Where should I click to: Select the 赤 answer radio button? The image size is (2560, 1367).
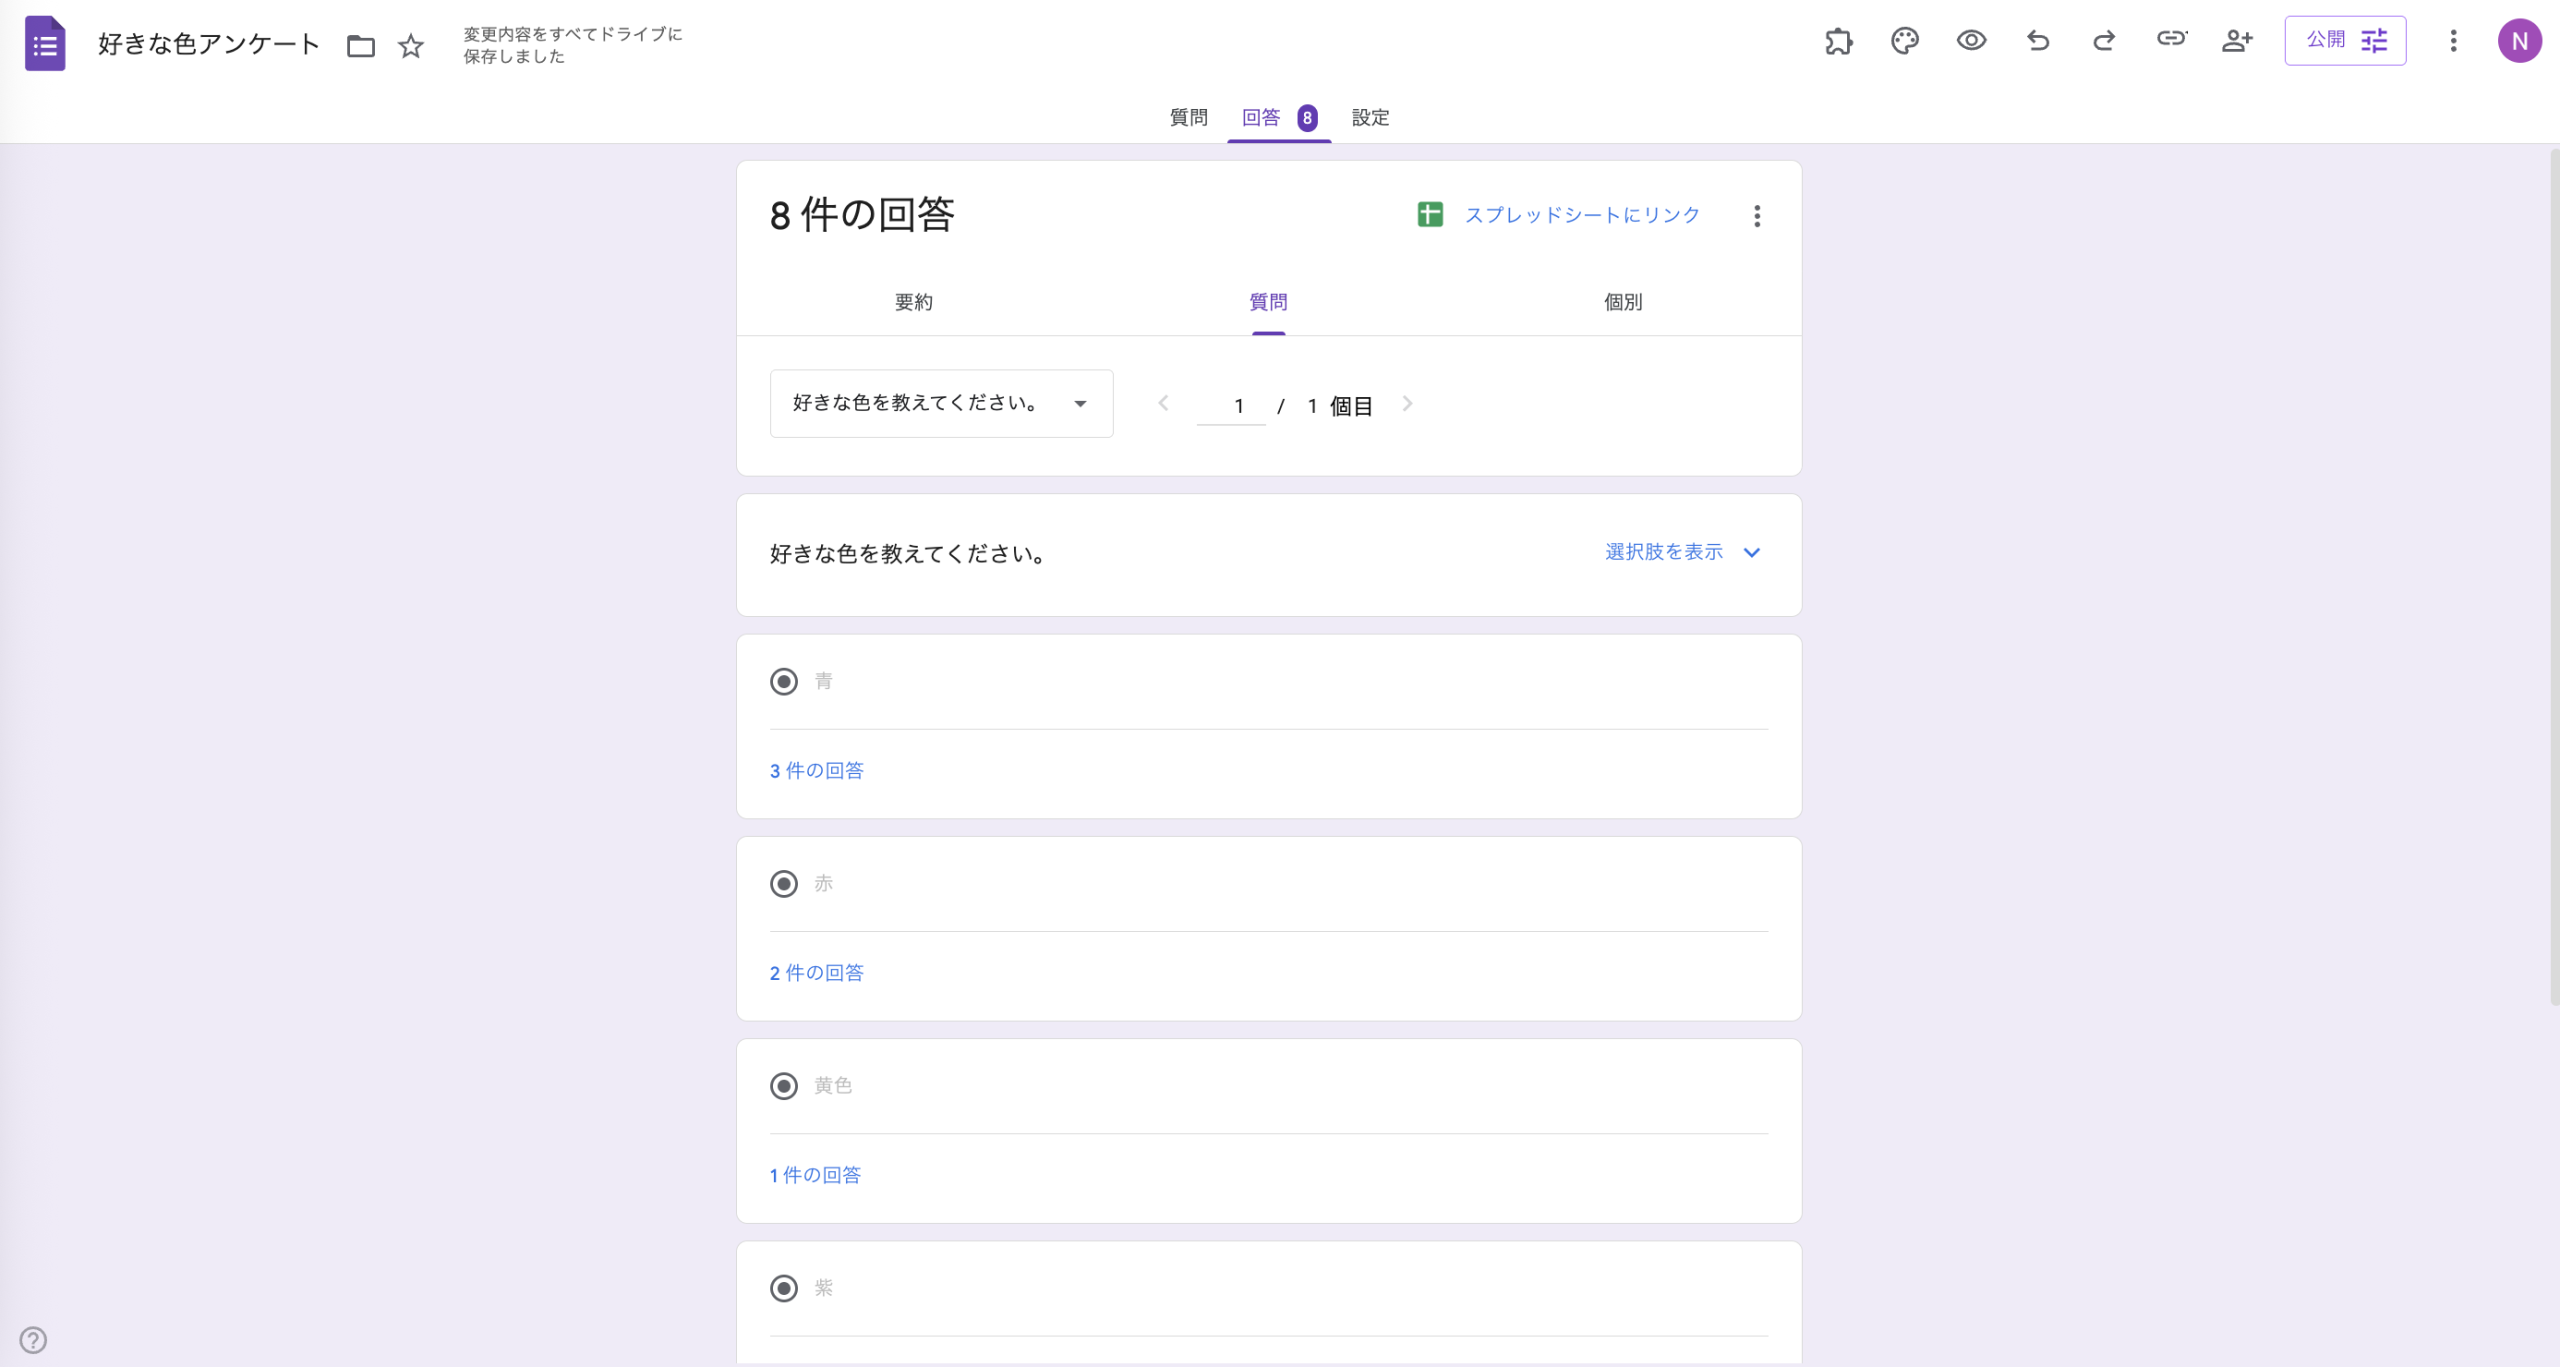point(784,883)
